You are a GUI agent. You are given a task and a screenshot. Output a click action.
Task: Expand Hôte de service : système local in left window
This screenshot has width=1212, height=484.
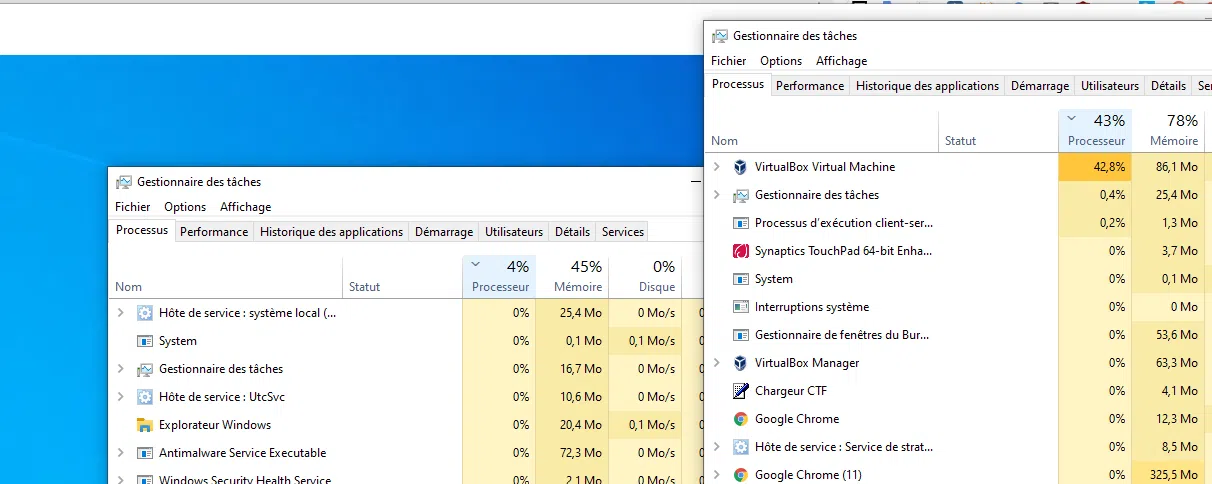click(120, 313)
